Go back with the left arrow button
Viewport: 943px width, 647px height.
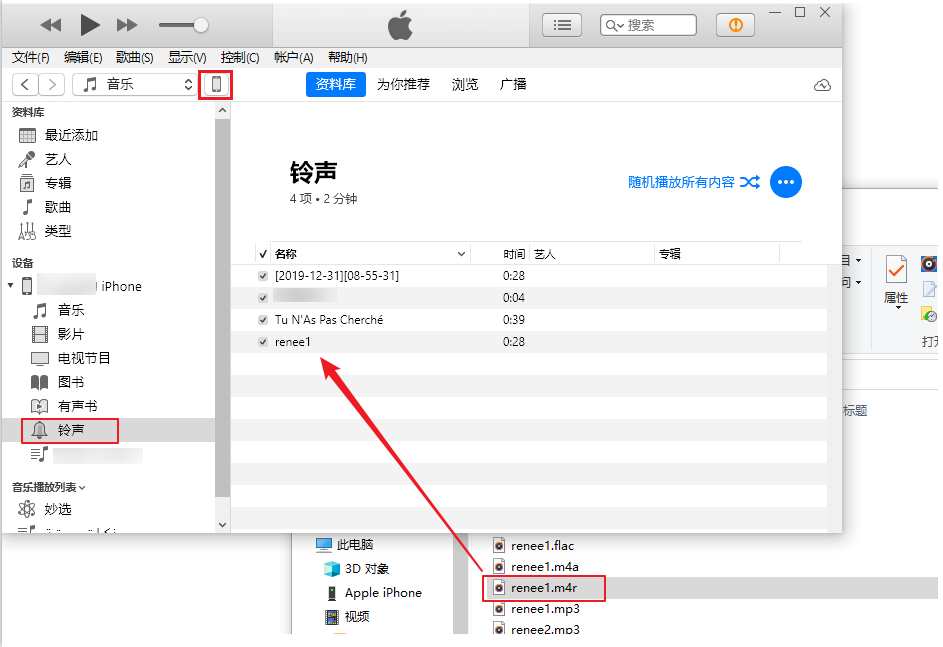[x=25, y=85]
